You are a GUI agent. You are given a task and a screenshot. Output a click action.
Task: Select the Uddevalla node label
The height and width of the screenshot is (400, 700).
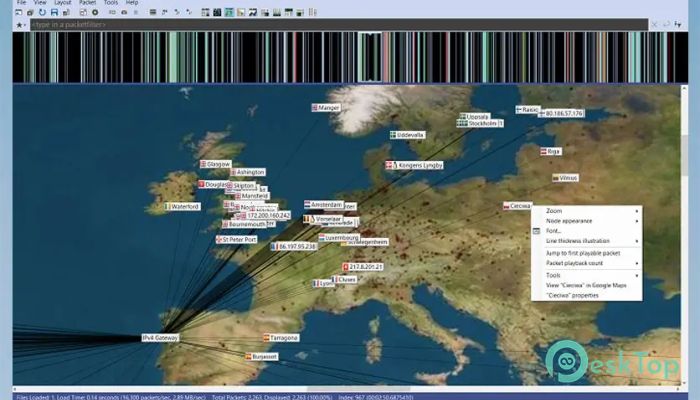[408, 135]
